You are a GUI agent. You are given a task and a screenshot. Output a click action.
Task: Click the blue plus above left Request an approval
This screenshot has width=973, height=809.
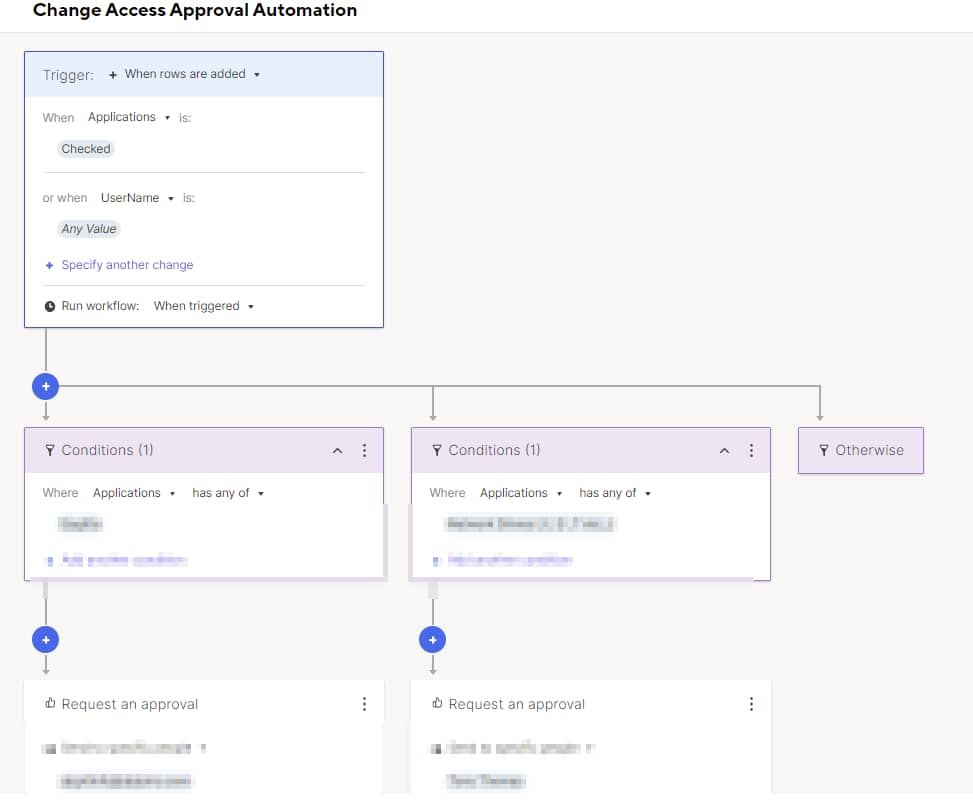pos(45,639)
